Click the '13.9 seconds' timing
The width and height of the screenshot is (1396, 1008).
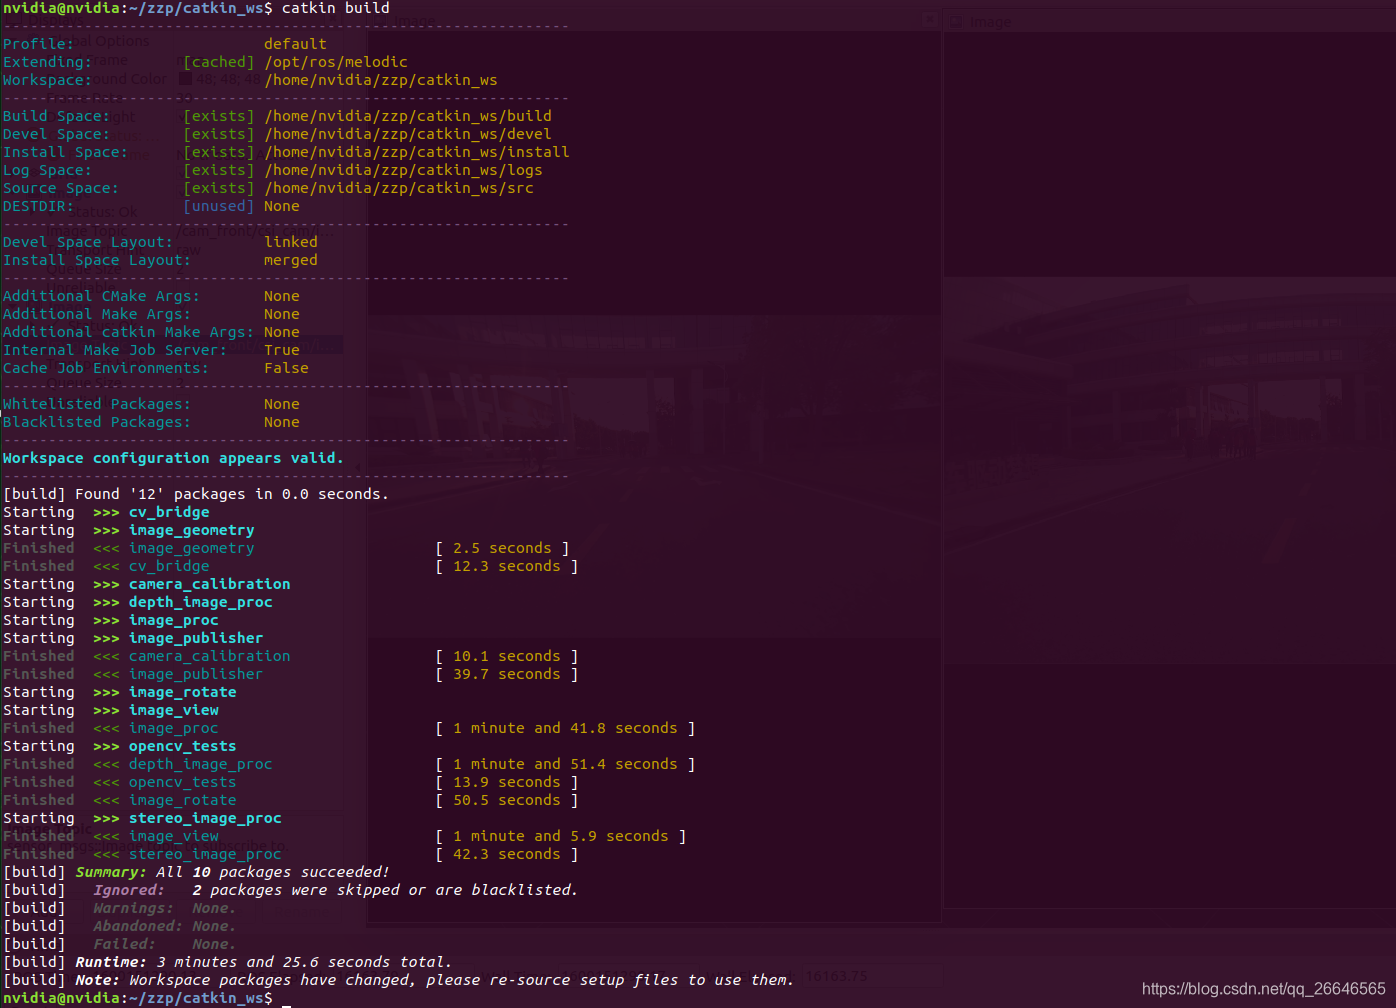point(507,782)
